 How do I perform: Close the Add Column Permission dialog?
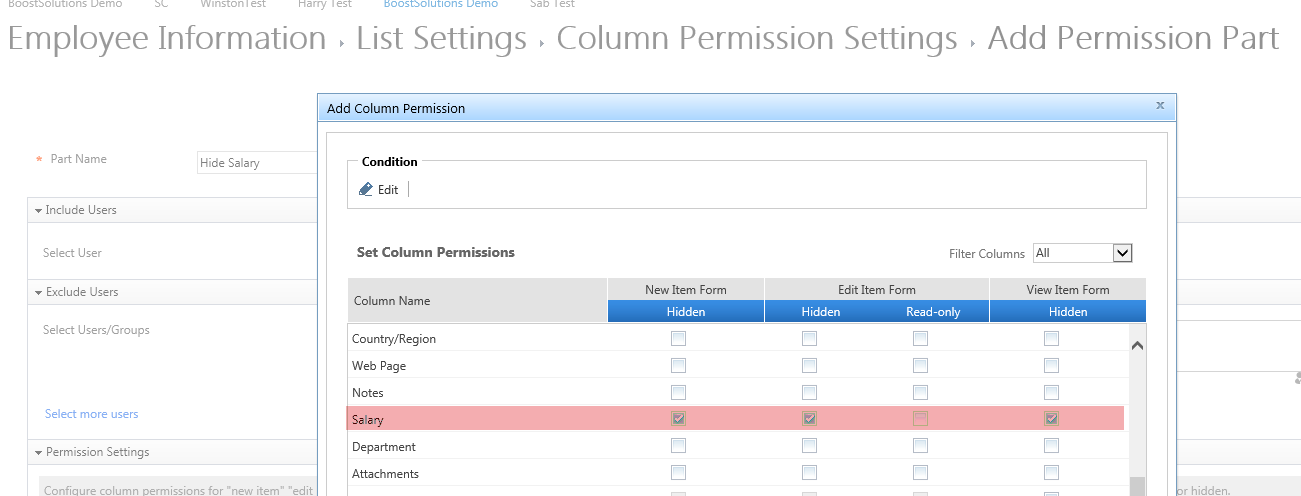click(x=1160, y=105)
